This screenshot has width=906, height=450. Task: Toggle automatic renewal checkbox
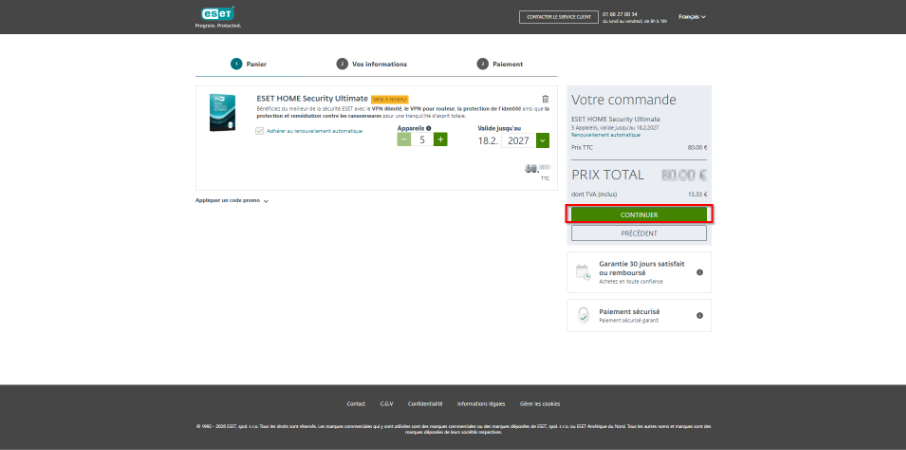point(259,131)
